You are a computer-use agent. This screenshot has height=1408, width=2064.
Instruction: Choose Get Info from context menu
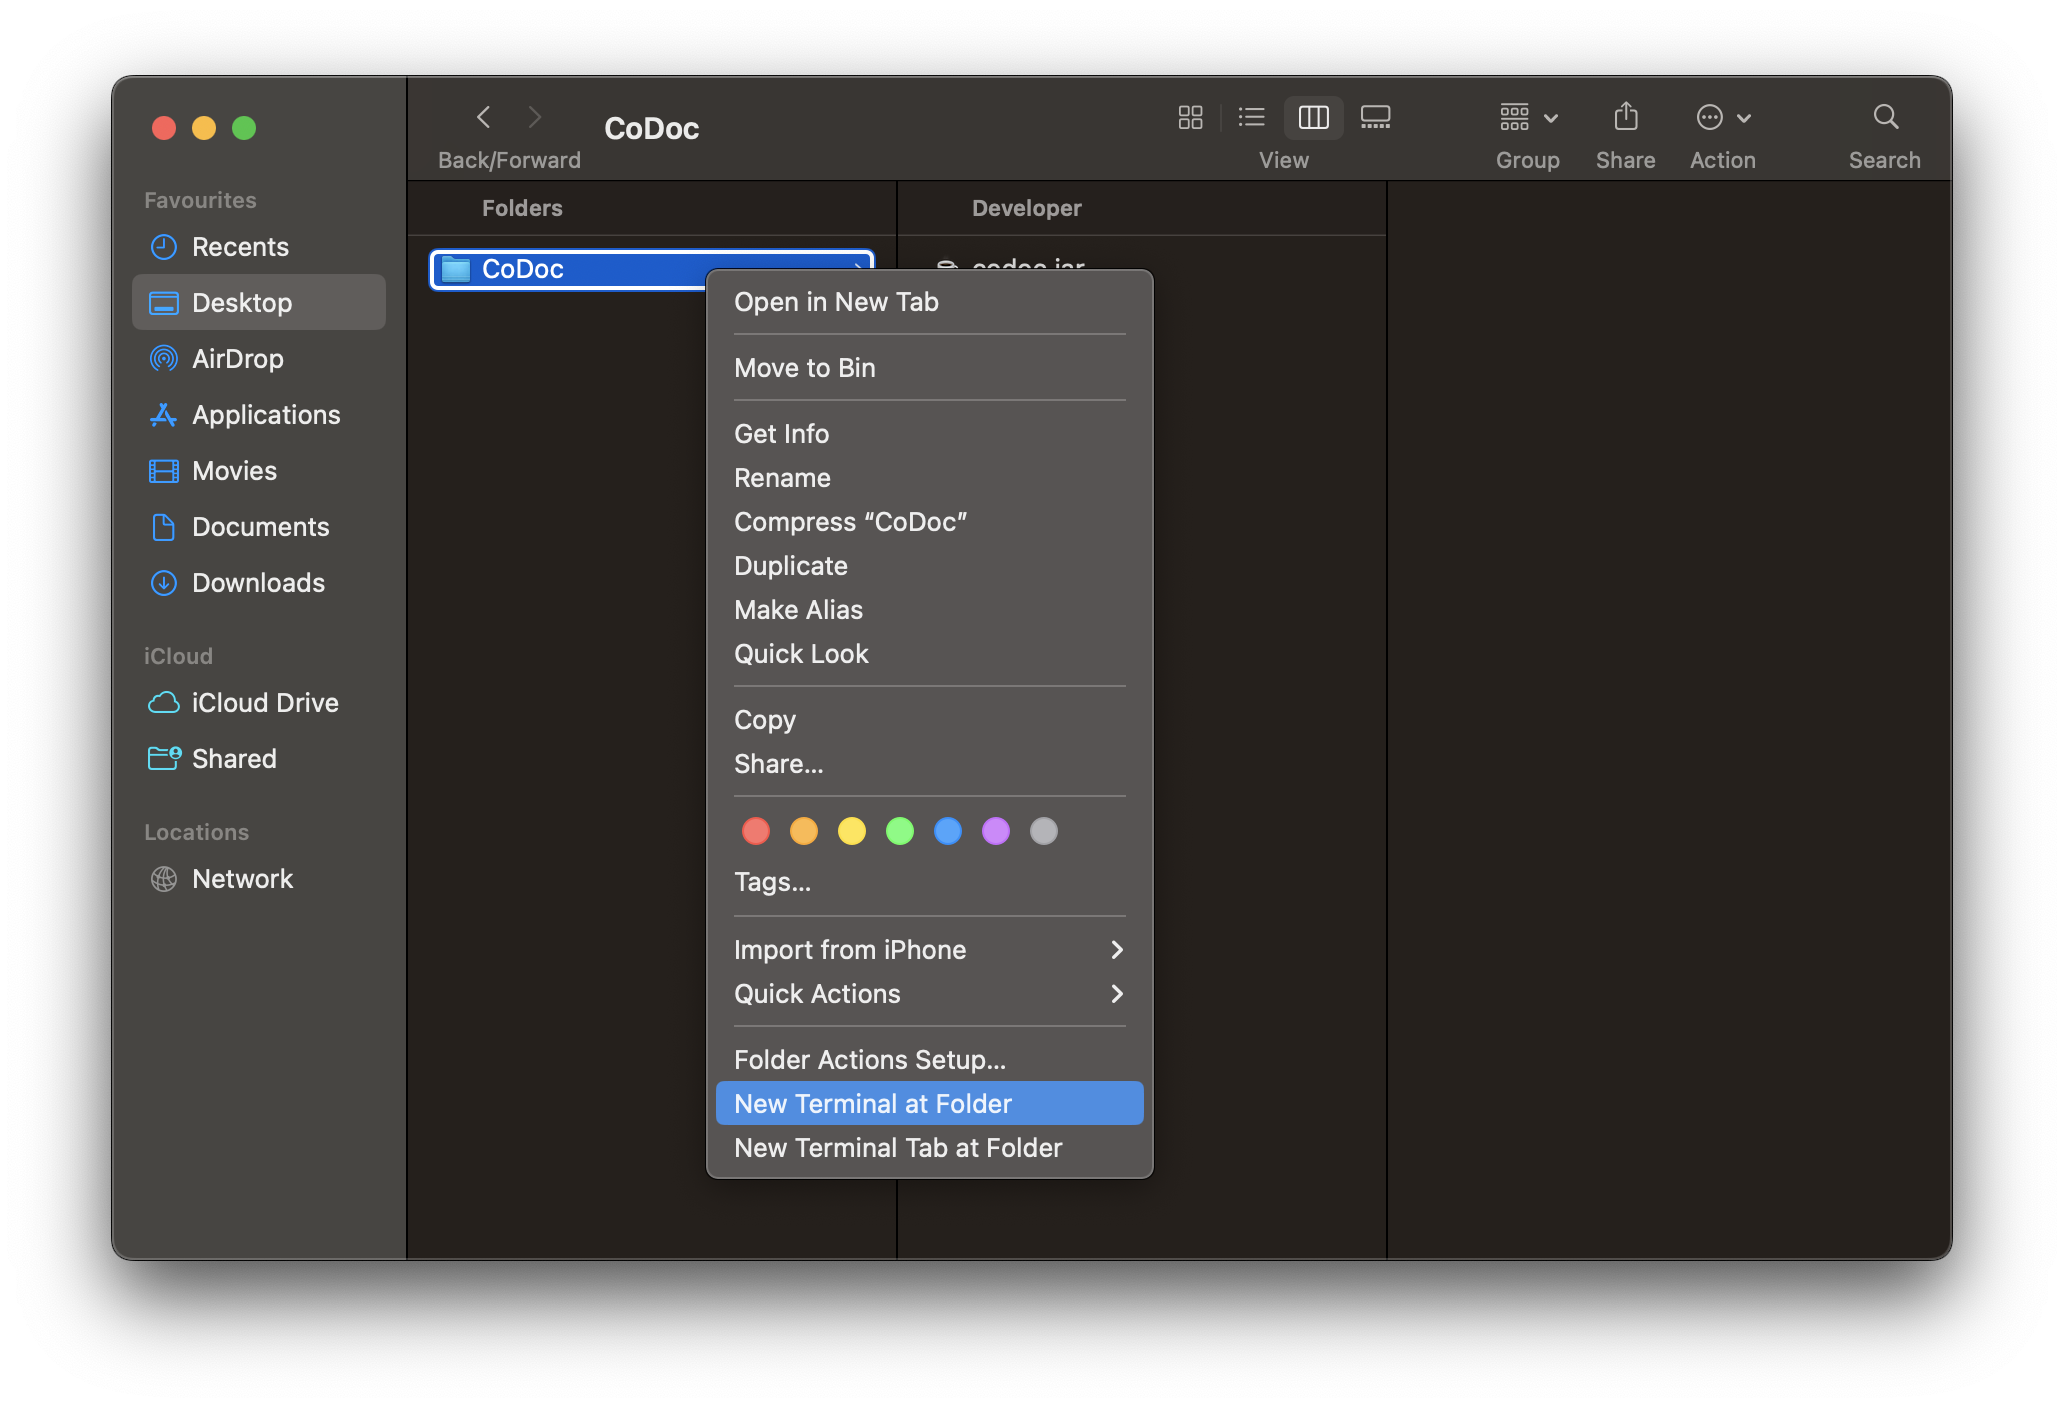(x=929, y=434)
